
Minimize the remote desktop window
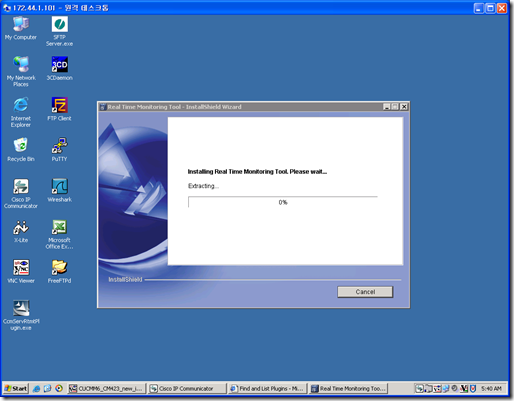tap(478, 8)
